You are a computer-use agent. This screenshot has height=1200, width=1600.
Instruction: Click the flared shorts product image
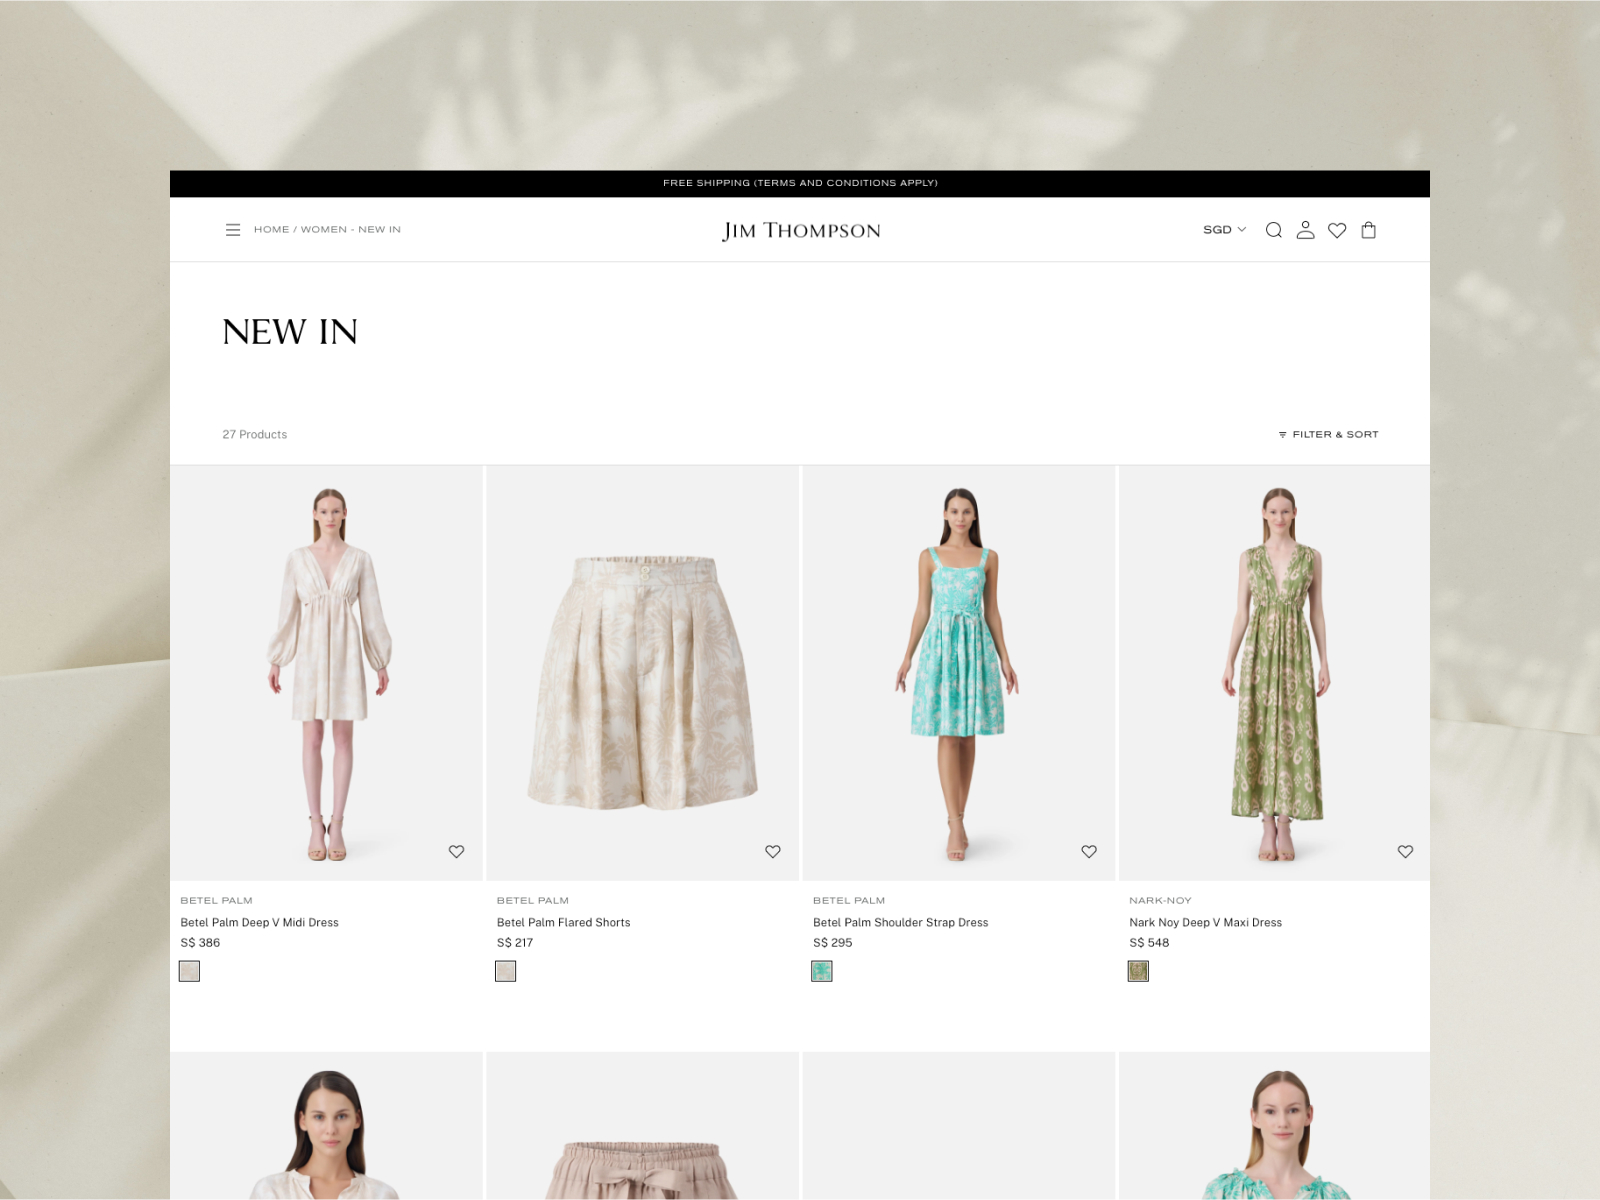tap(642, 673)
